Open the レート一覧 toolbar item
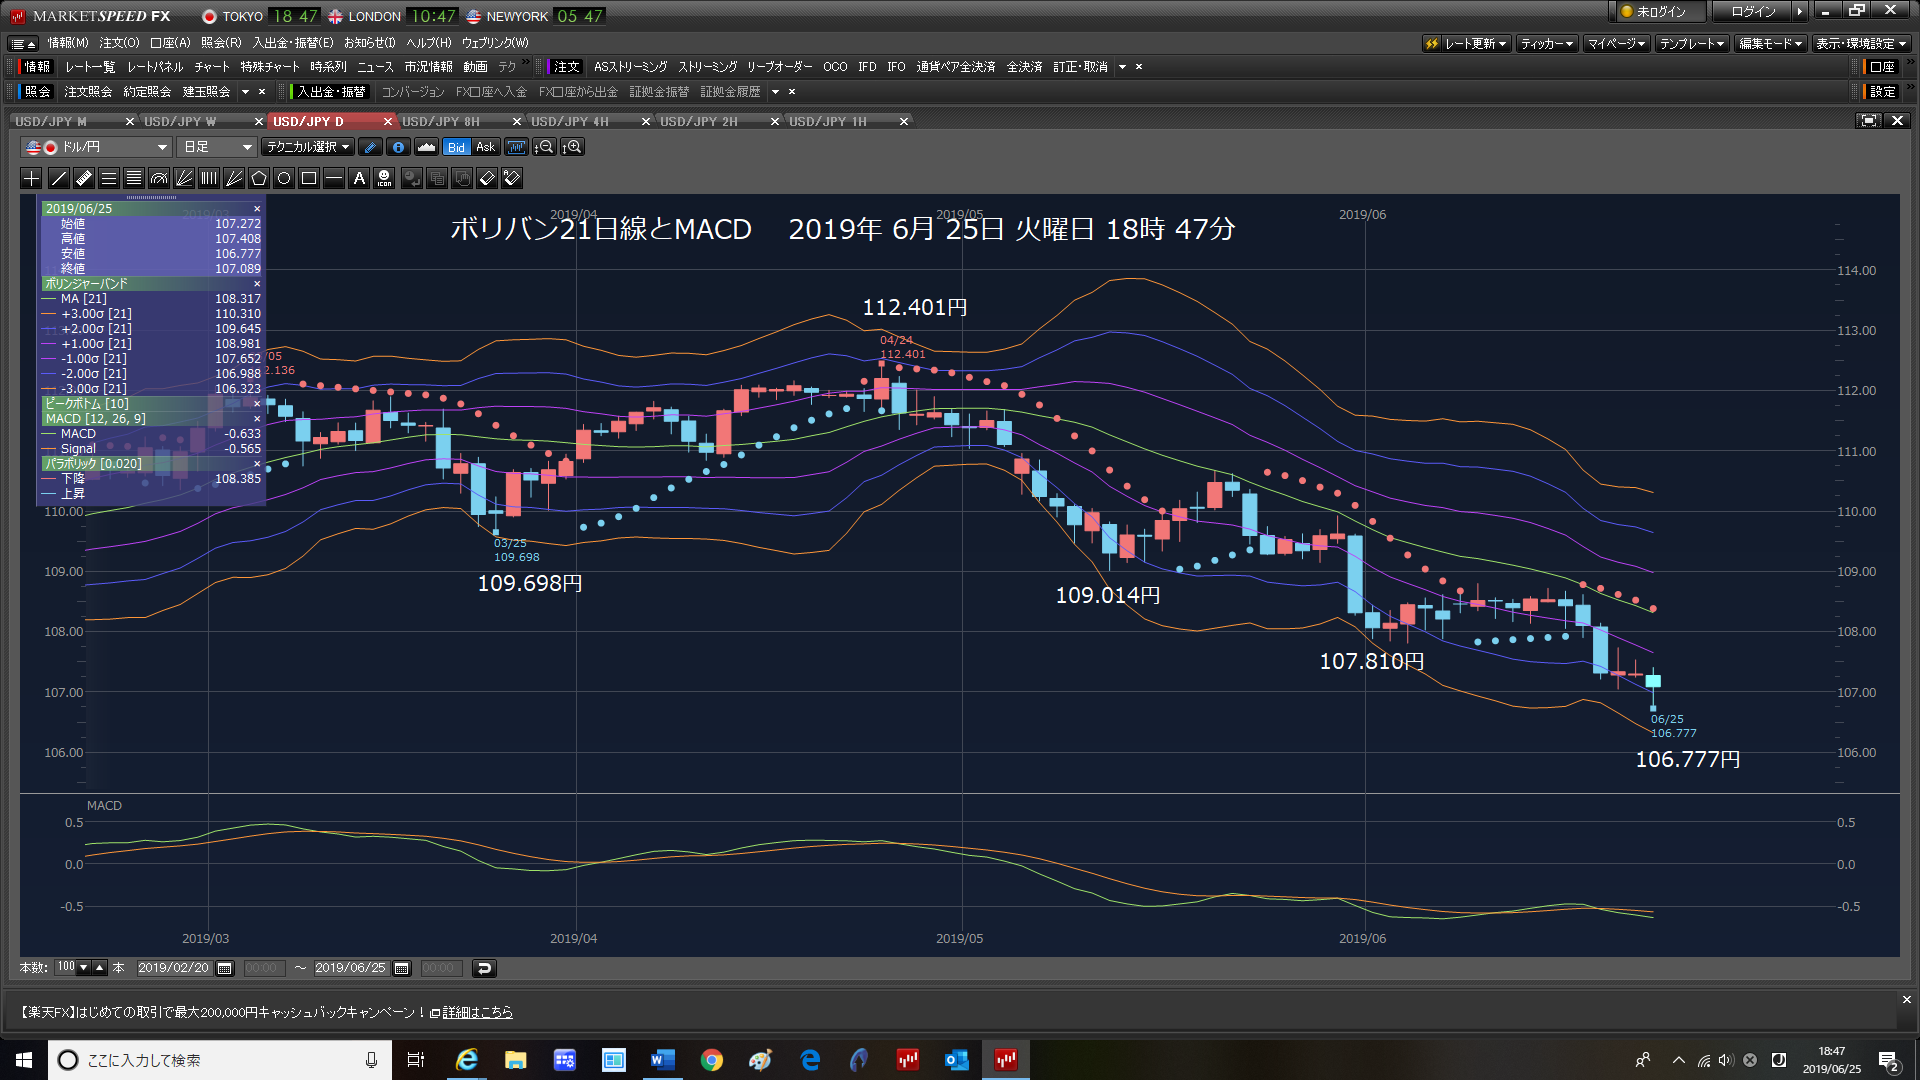The image size is (1920, 1080). pos(90,67)
